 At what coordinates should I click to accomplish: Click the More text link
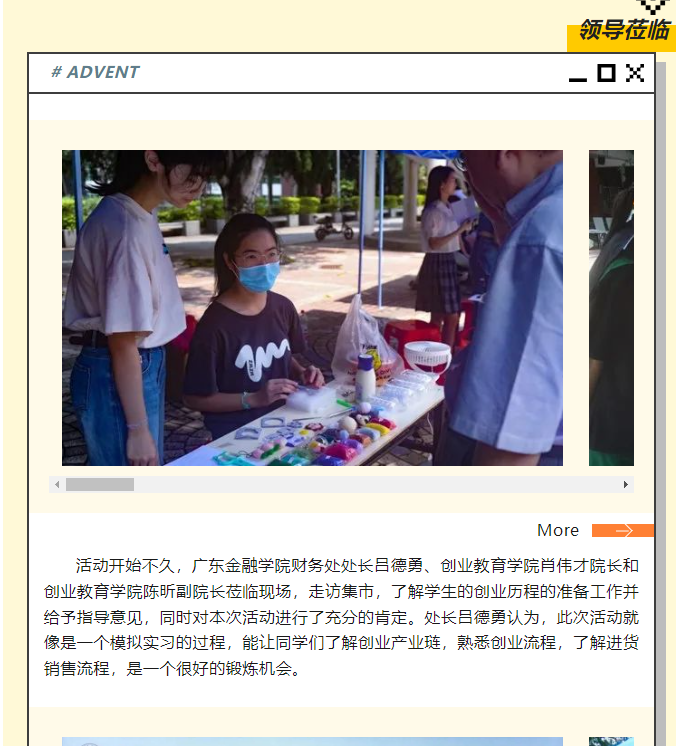coord(558,530)
